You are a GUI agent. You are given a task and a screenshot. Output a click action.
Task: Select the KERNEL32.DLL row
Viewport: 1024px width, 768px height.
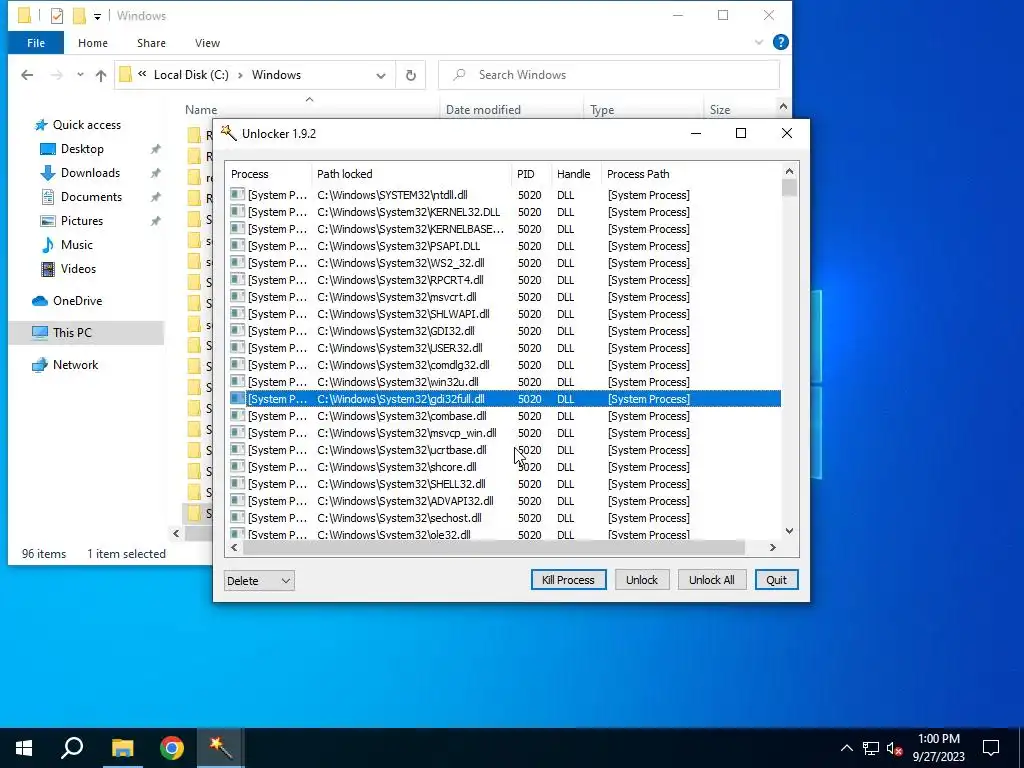(505, 212)
